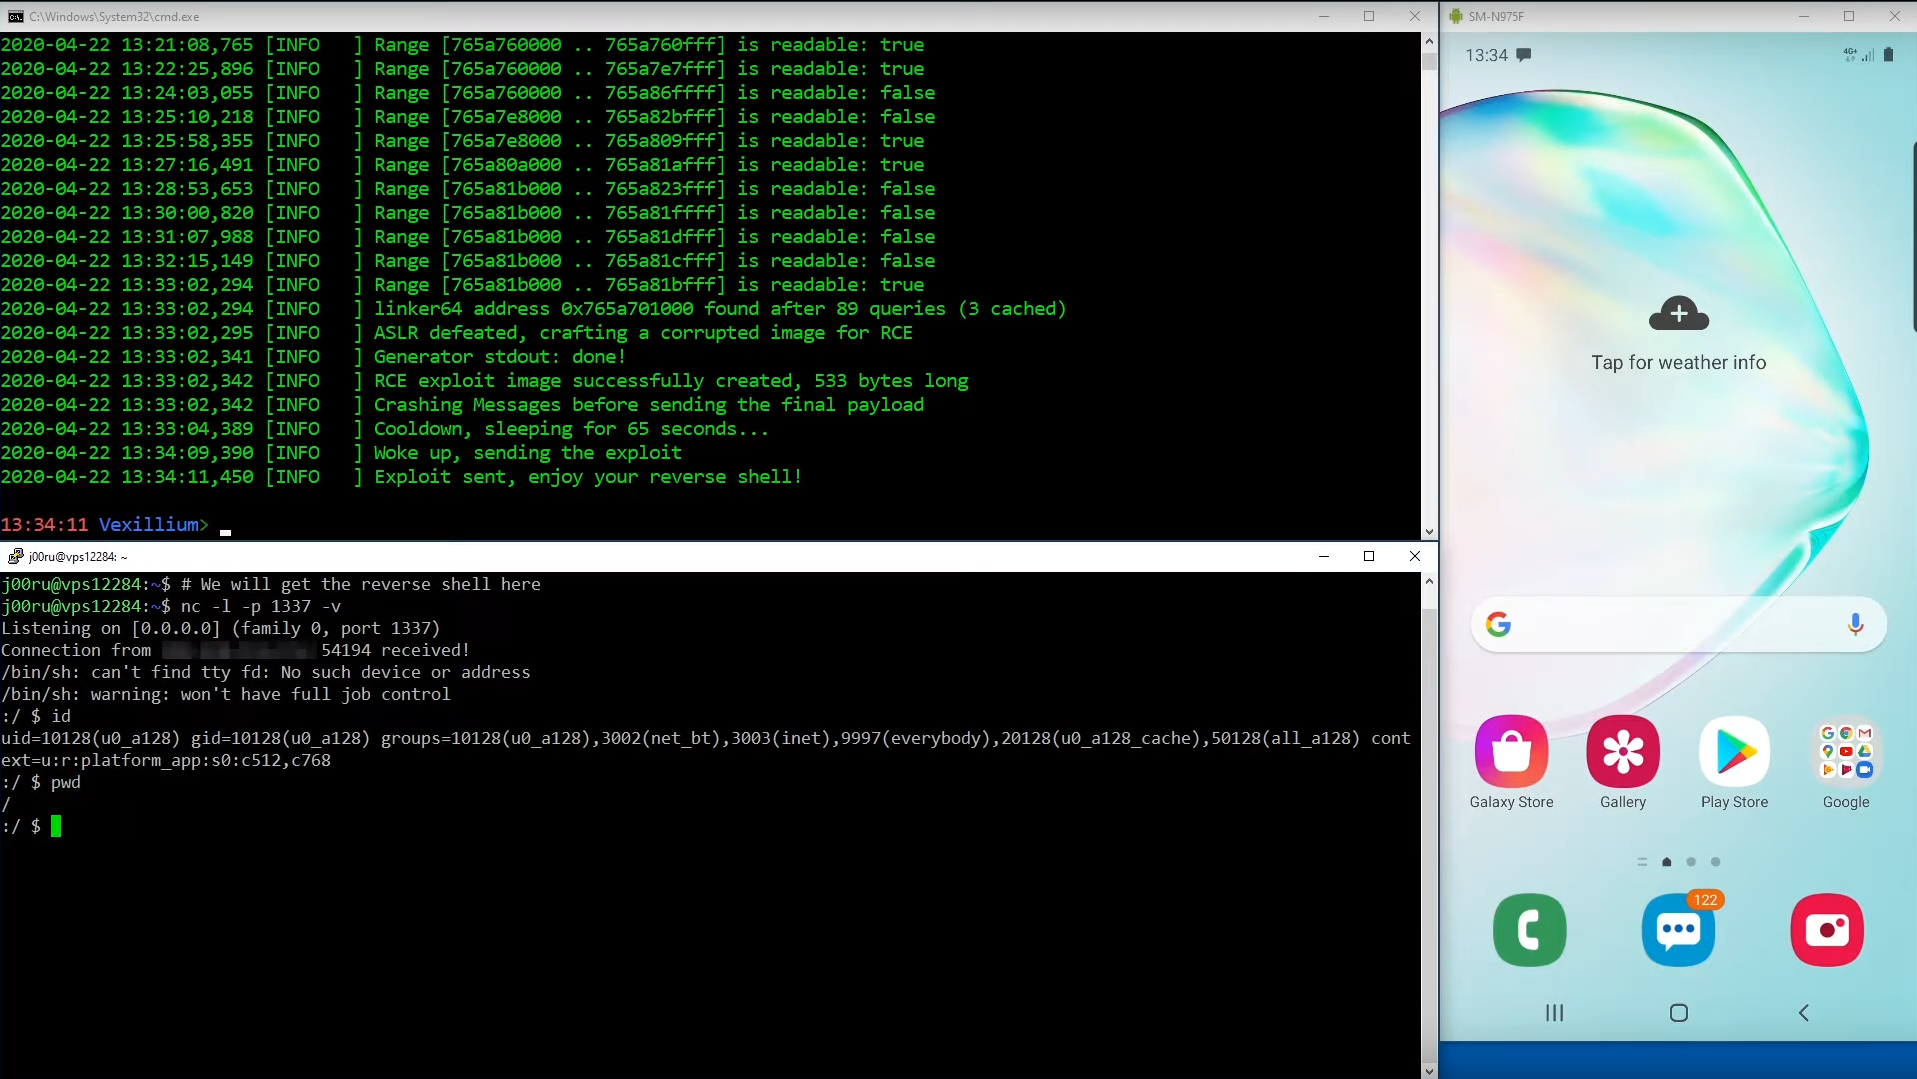This screenshot has width=1917, height=1079.
Task: Click the green cursor in SSH terminal
Action: (56, 826)
